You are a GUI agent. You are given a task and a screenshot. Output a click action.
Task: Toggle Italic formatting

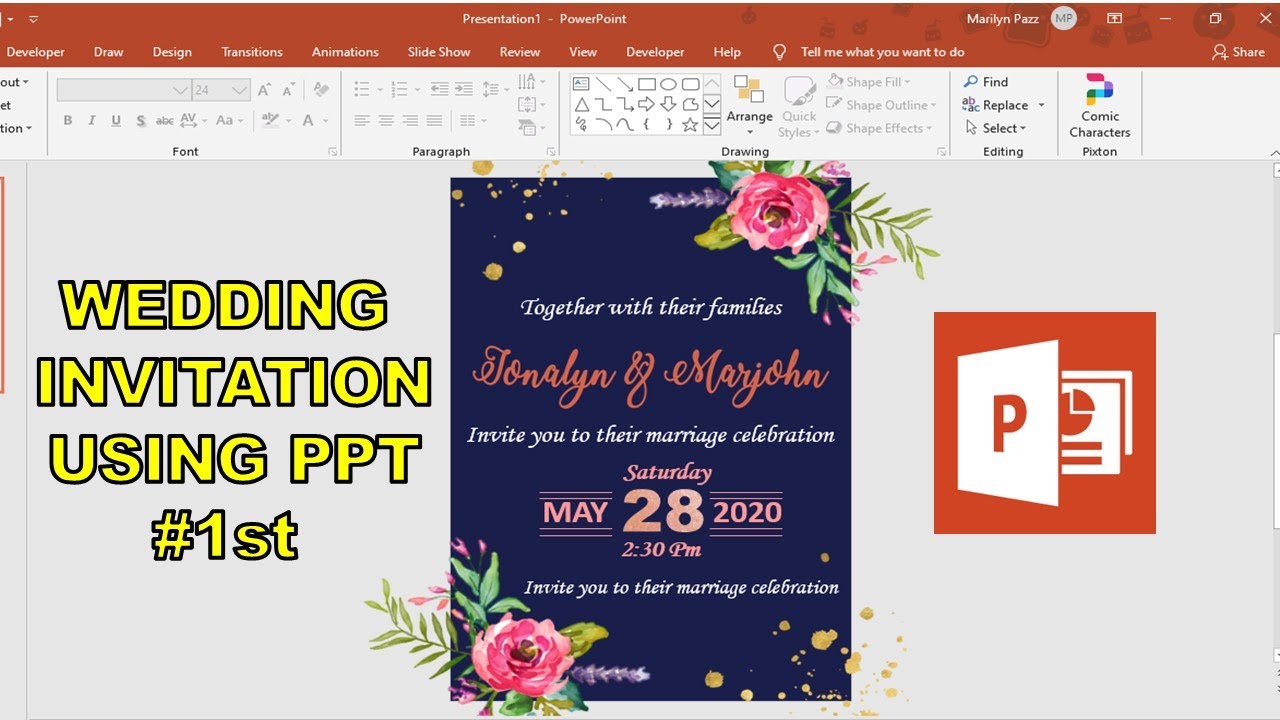point(92,120)
